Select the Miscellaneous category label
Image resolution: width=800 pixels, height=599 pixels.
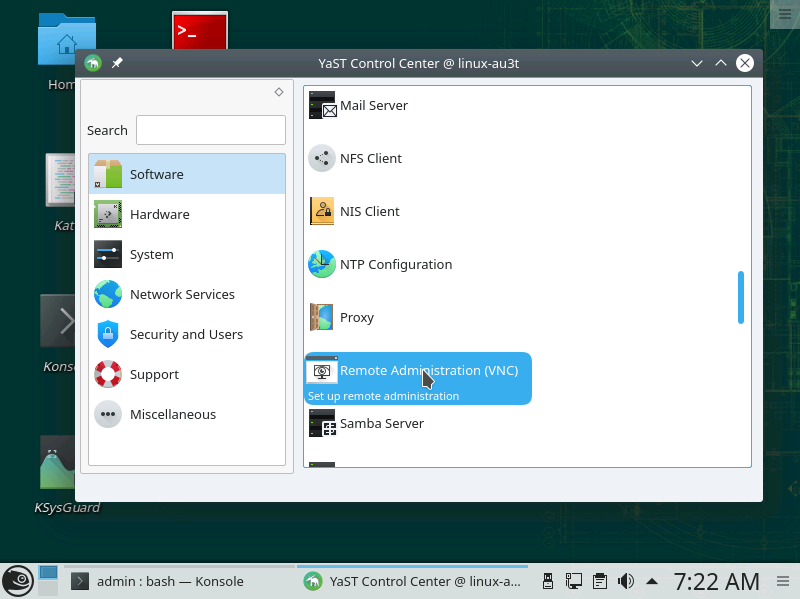(x=173, y=414)
